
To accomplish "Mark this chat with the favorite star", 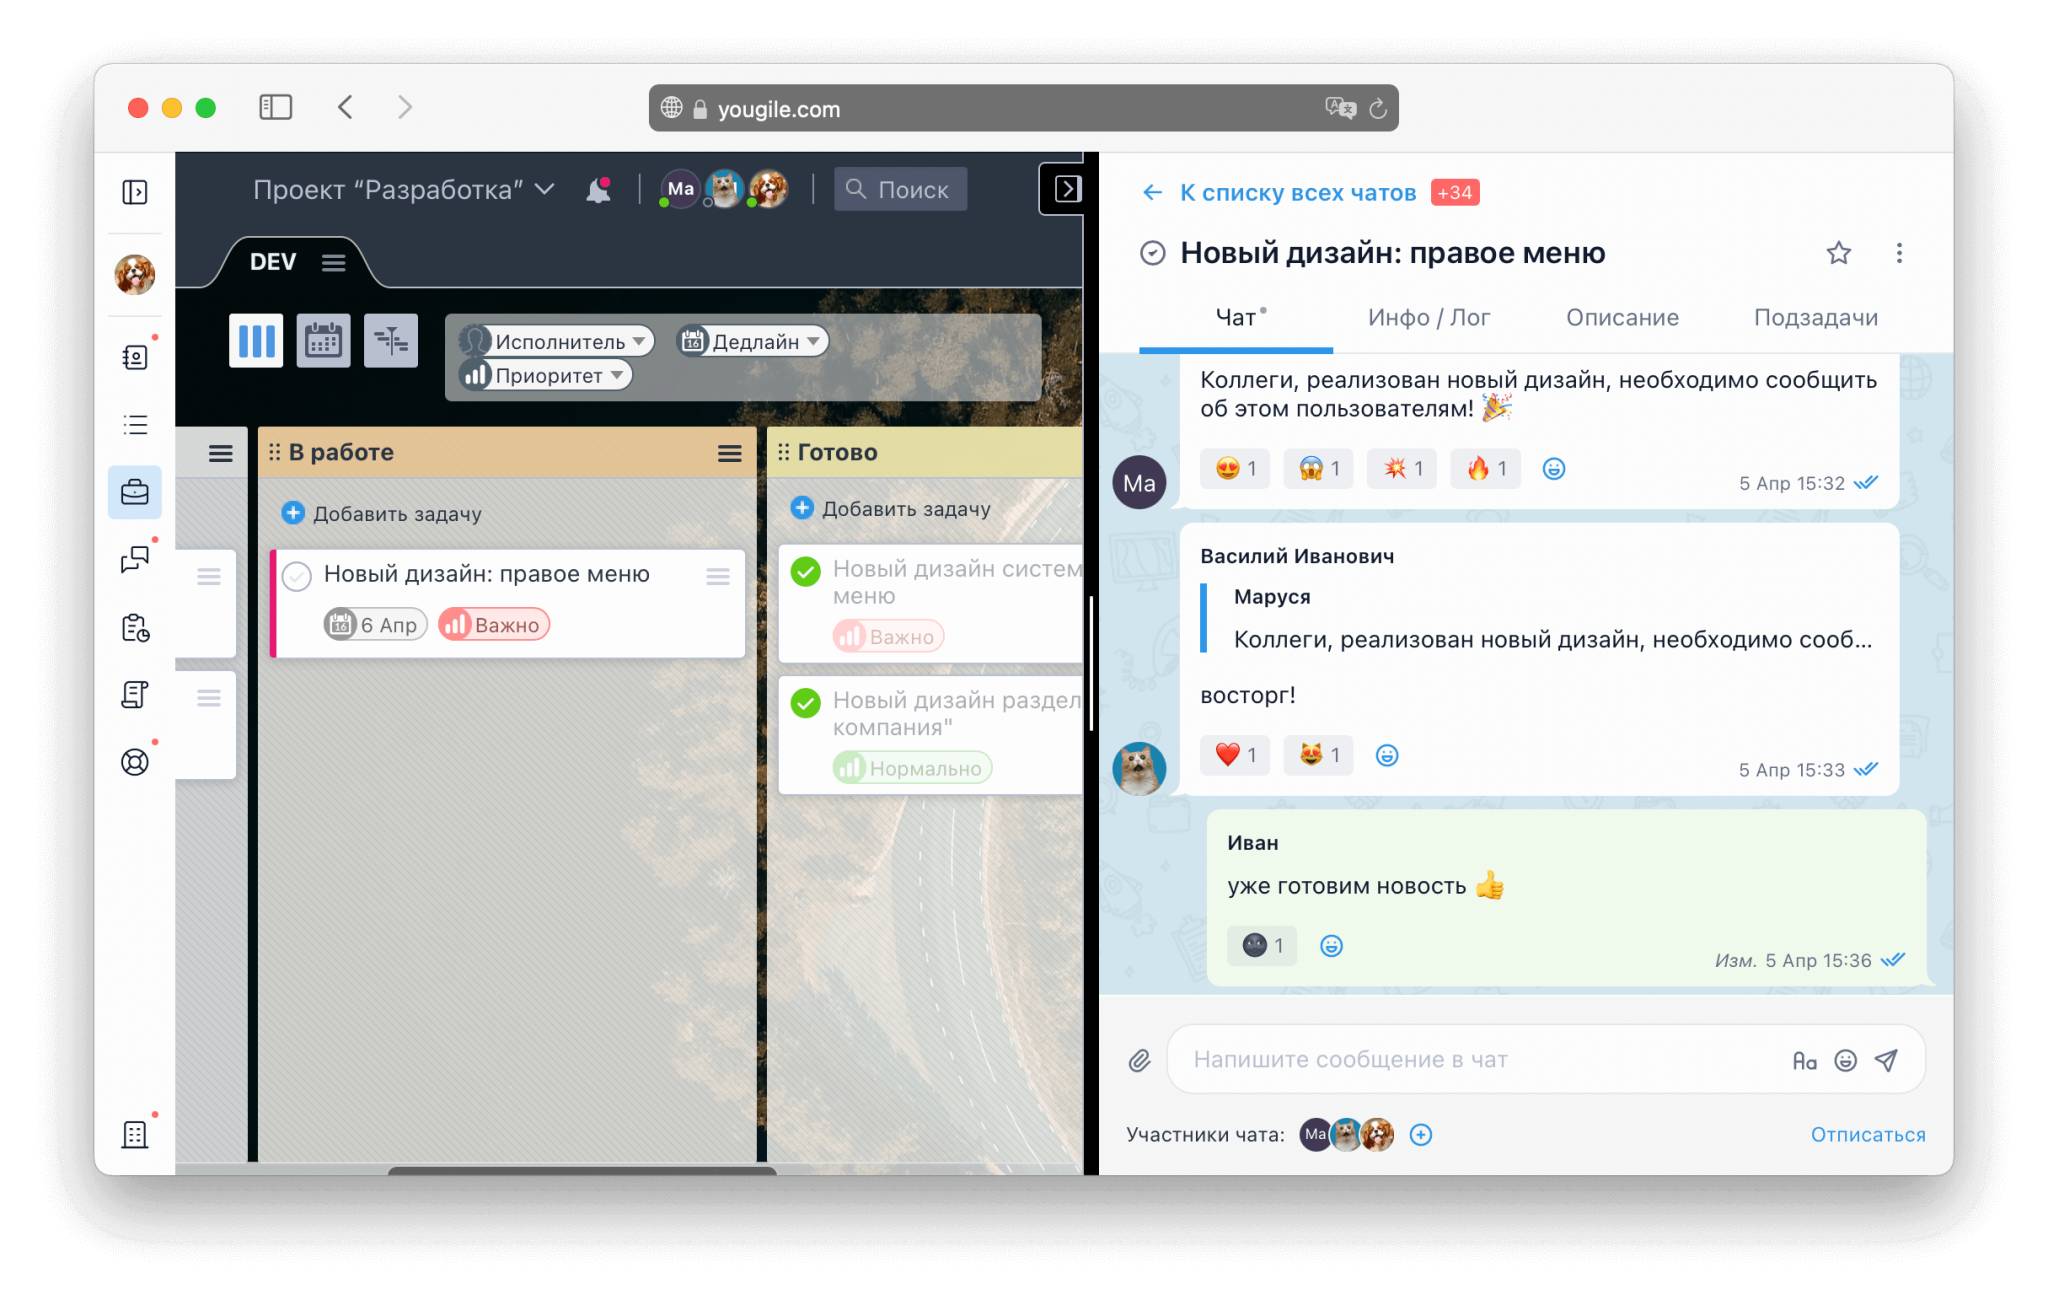I will point(1838,253).
